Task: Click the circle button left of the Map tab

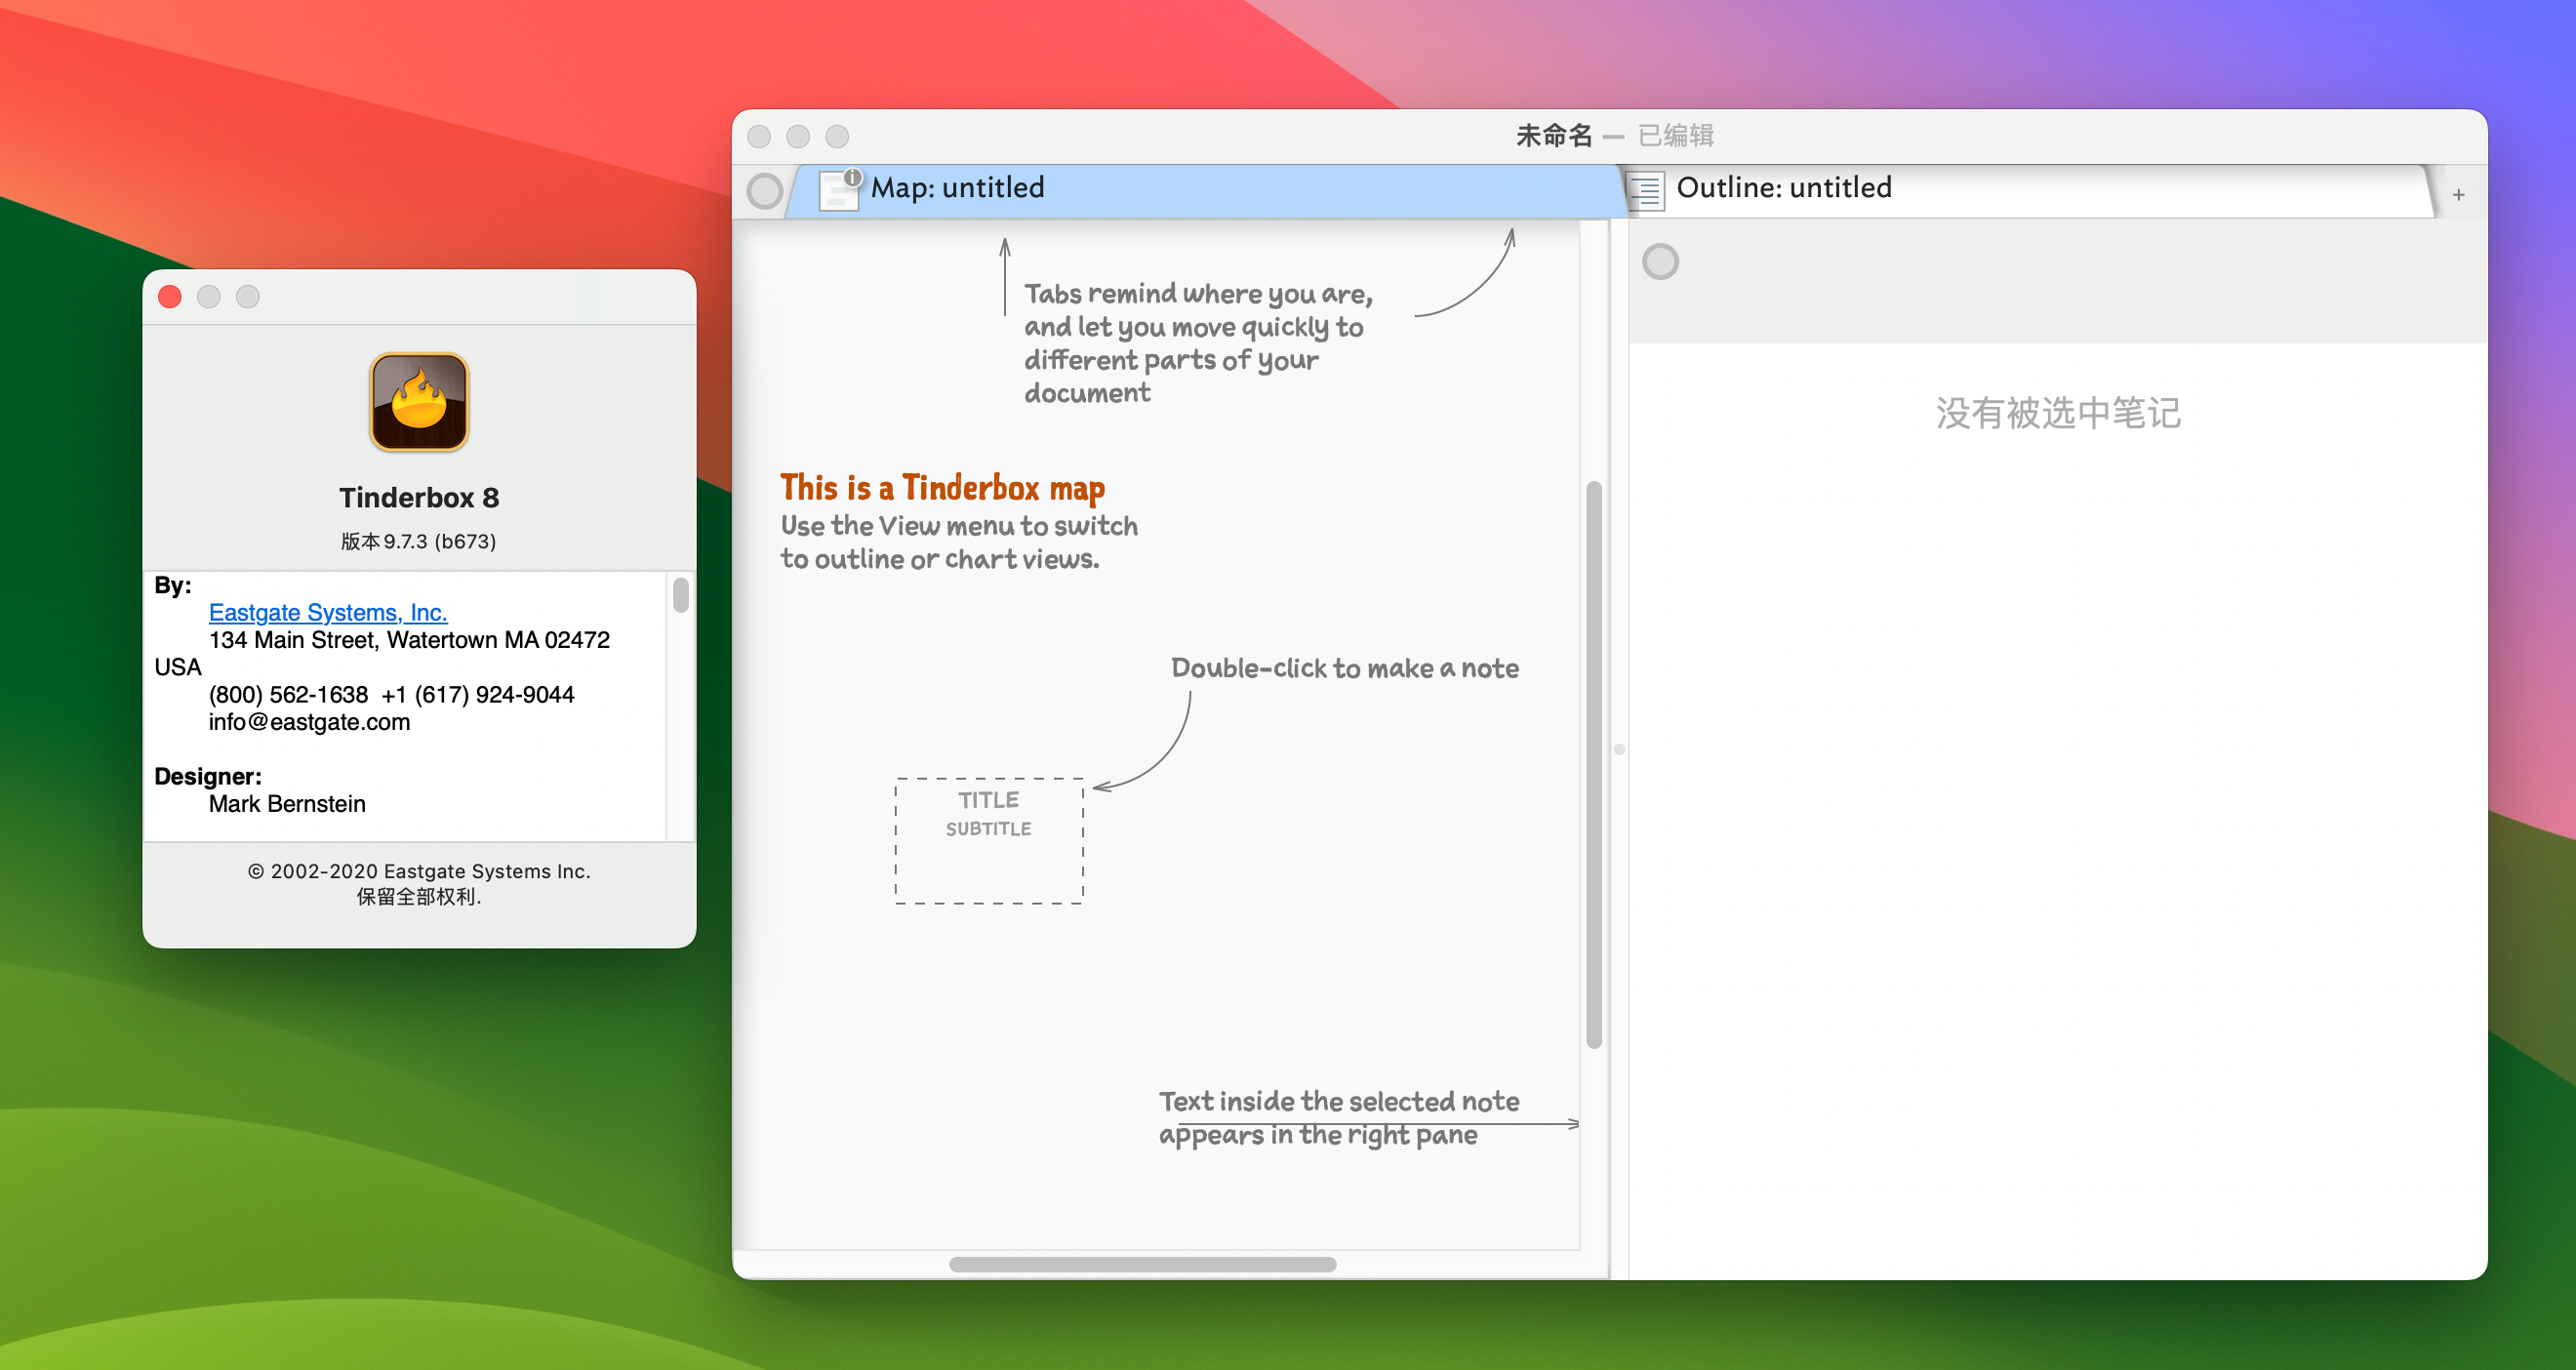Action: (765, 191)
